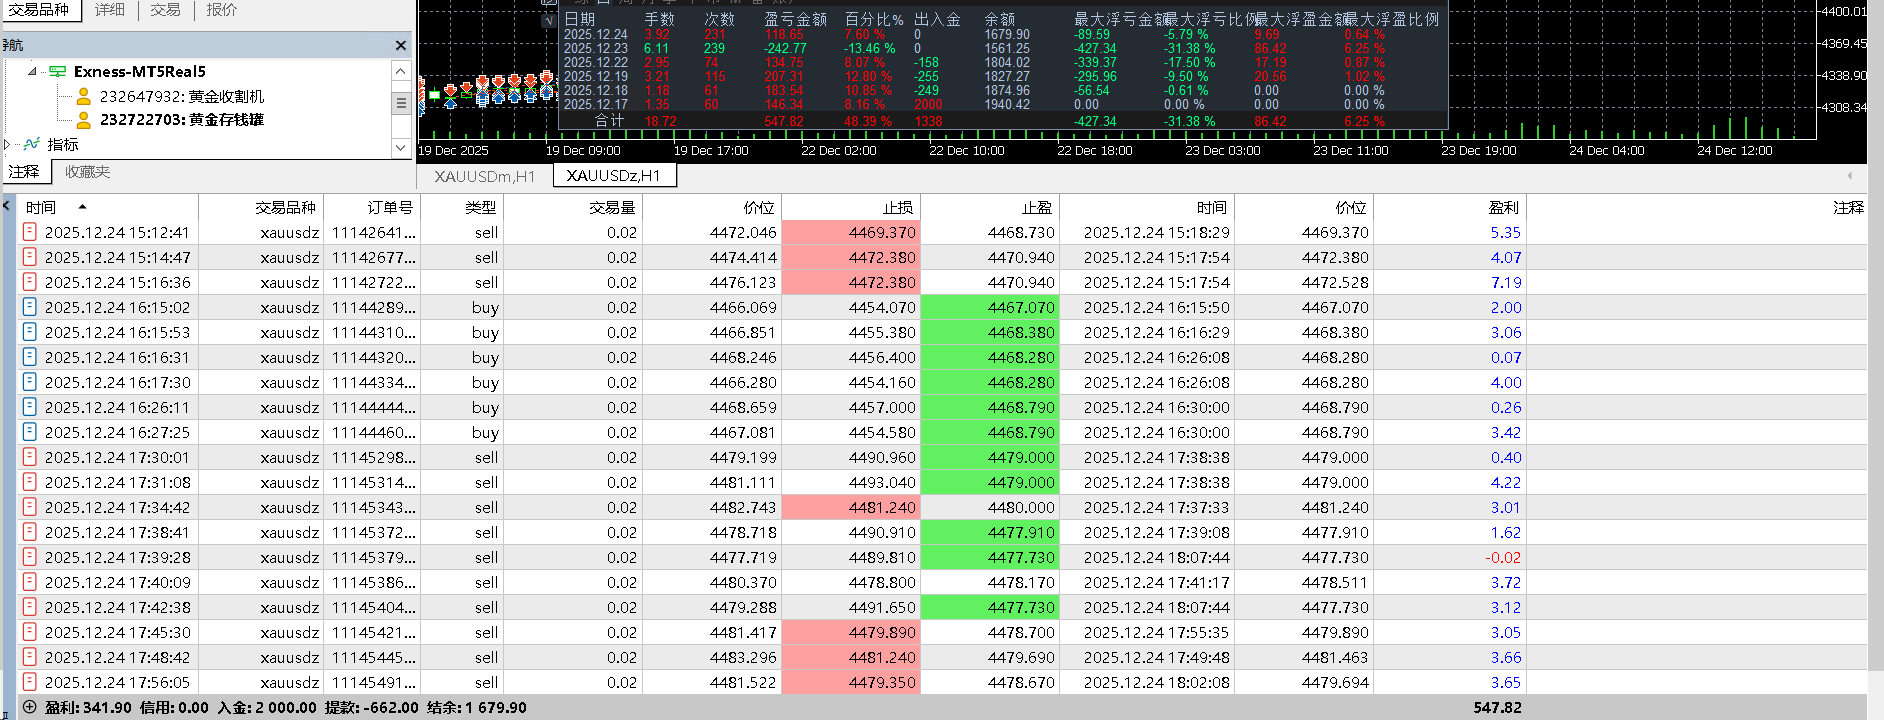Select the highlighted 止损 cell 4469.370

click(851, 232)
